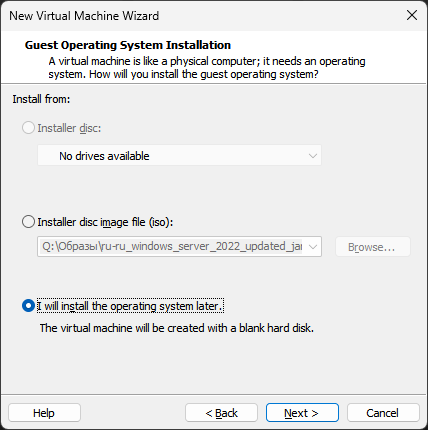Click the 'Installer disc:' option label
Screen dimensions: 428x430
pyautogui.click(x=69, y=128)
